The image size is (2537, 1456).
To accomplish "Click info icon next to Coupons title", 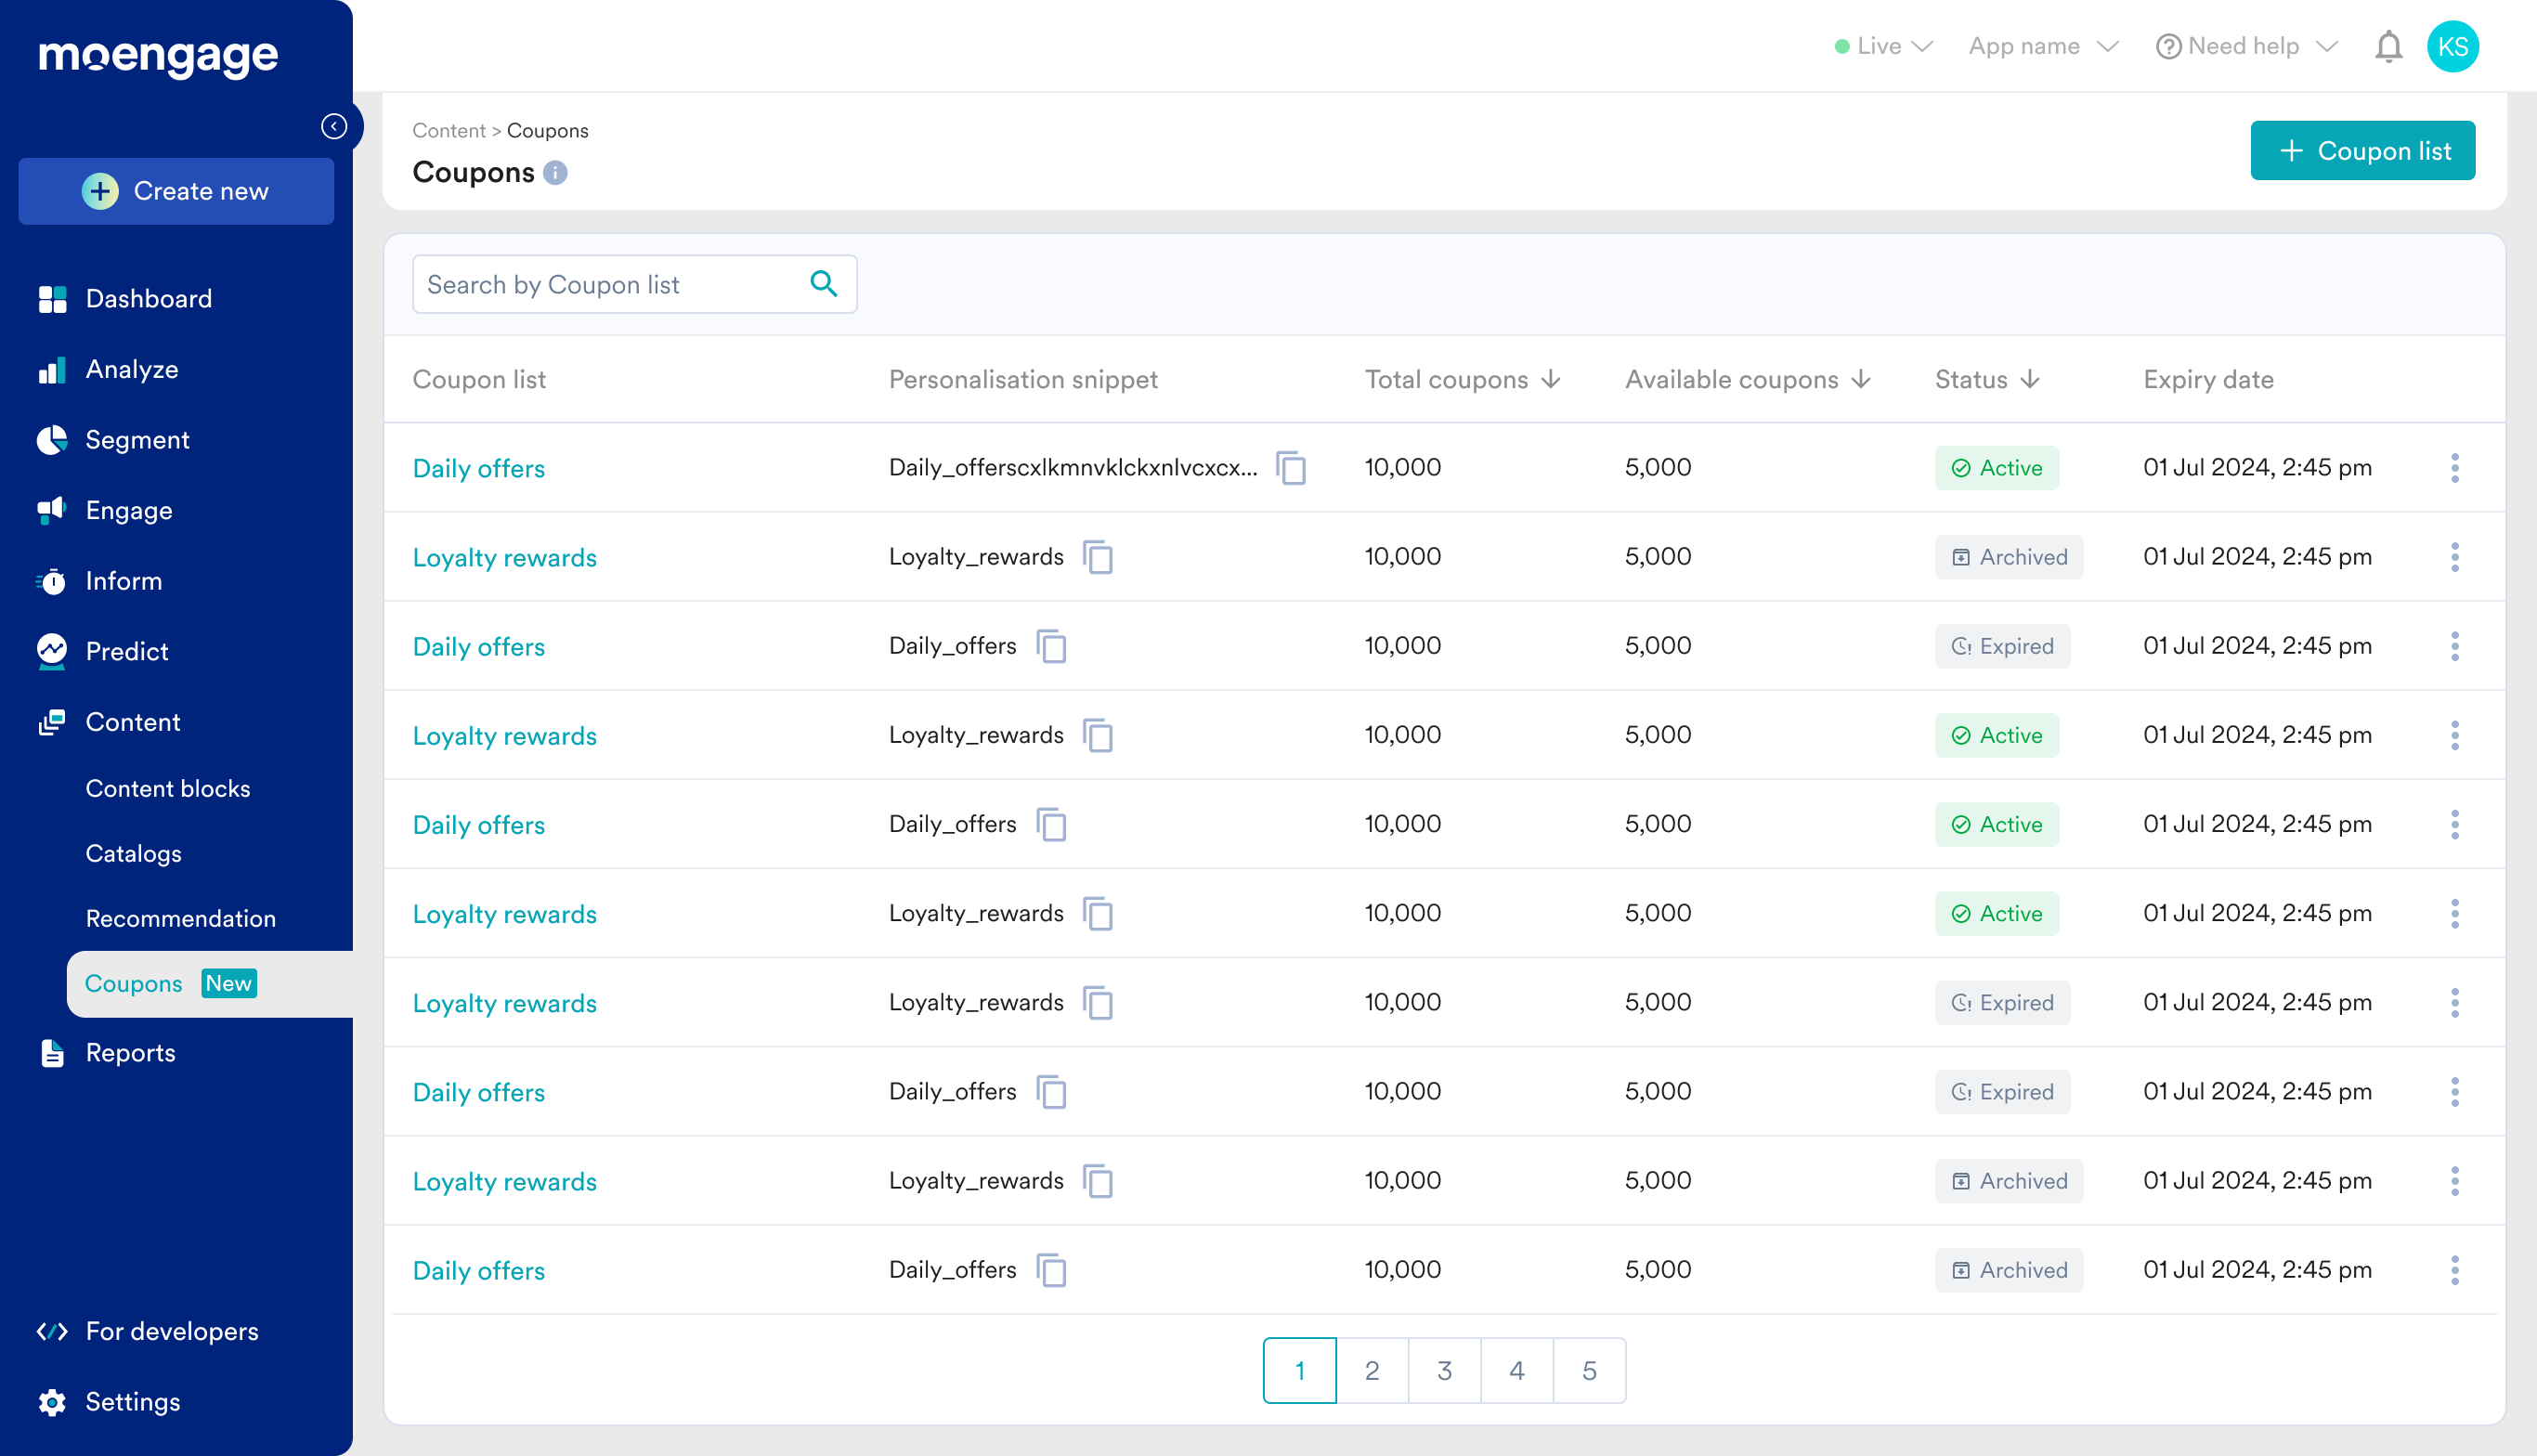I will point(555,173).
